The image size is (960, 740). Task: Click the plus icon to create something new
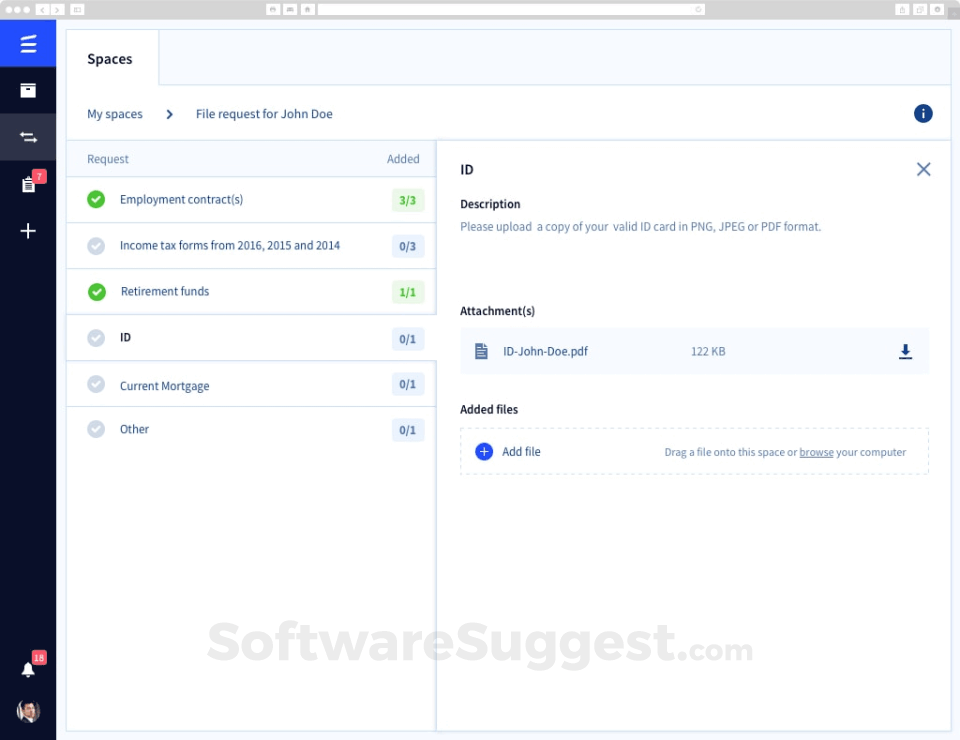(29, 231)
